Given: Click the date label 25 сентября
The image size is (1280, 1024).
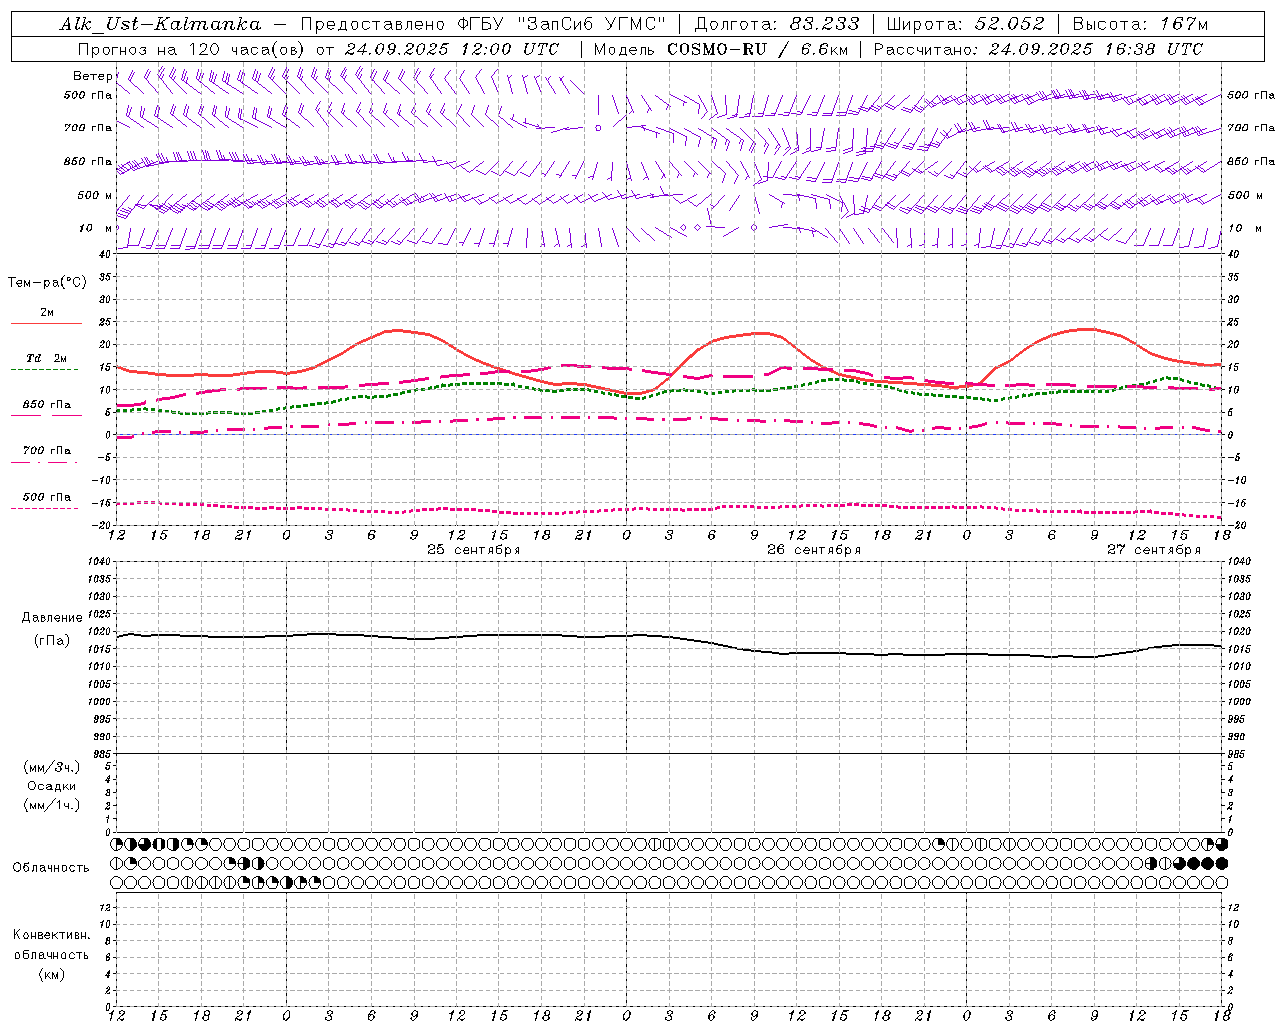Looking at the screenshot, I should pos(474,550).
